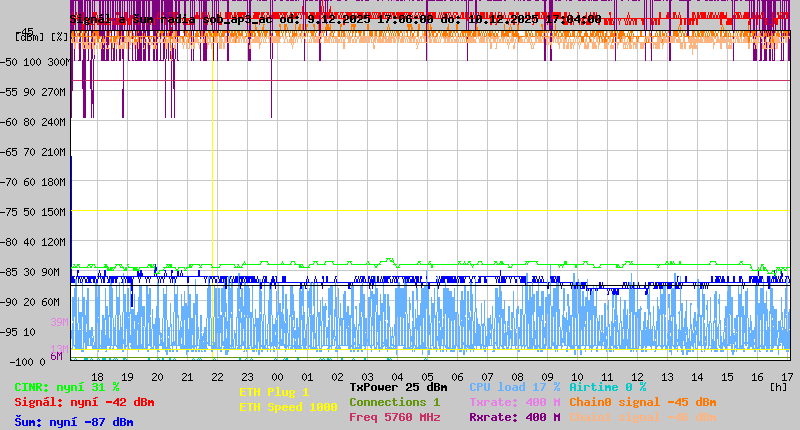800x430 pixels.
Task: Click the [h] hour unit label
Action: [778, 387]
